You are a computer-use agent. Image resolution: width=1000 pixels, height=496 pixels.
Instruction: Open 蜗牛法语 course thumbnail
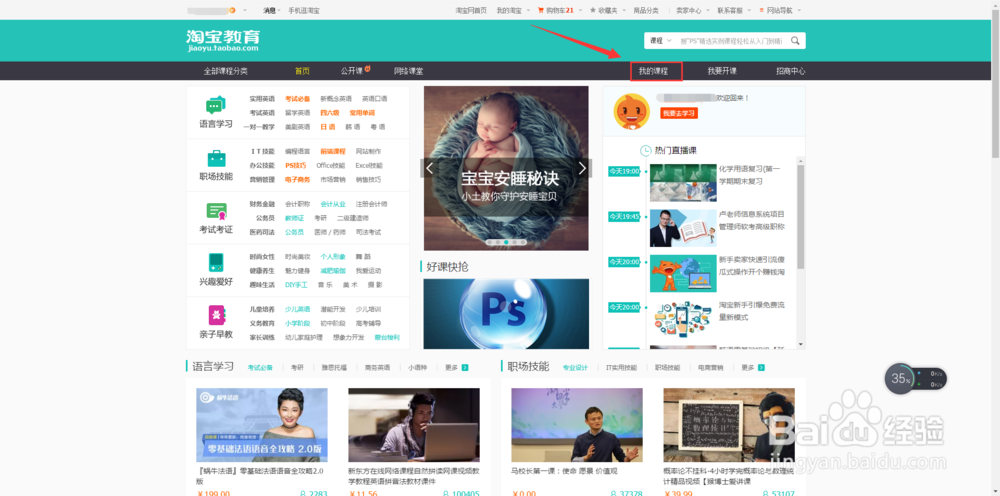click(261, 425)
